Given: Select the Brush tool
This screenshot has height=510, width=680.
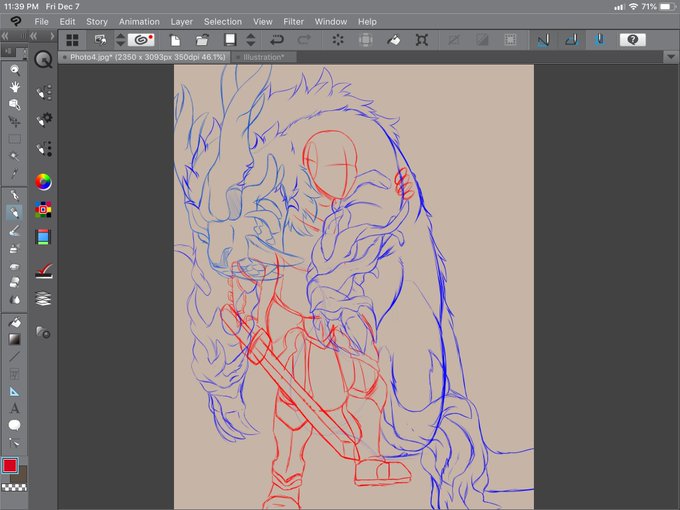Looking at the screenshot, I should coord(14,230).
